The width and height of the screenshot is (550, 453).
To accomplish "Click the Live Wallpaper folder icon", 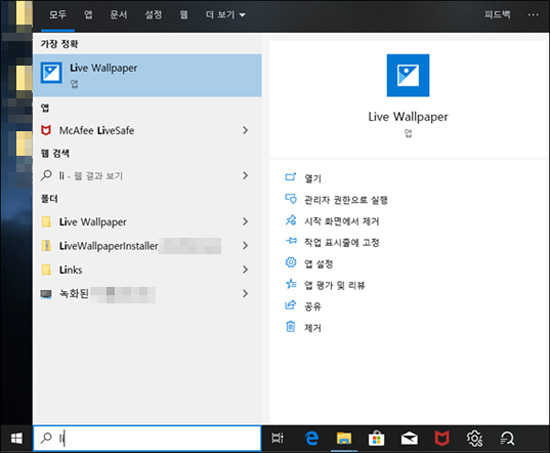I will 46,222.
